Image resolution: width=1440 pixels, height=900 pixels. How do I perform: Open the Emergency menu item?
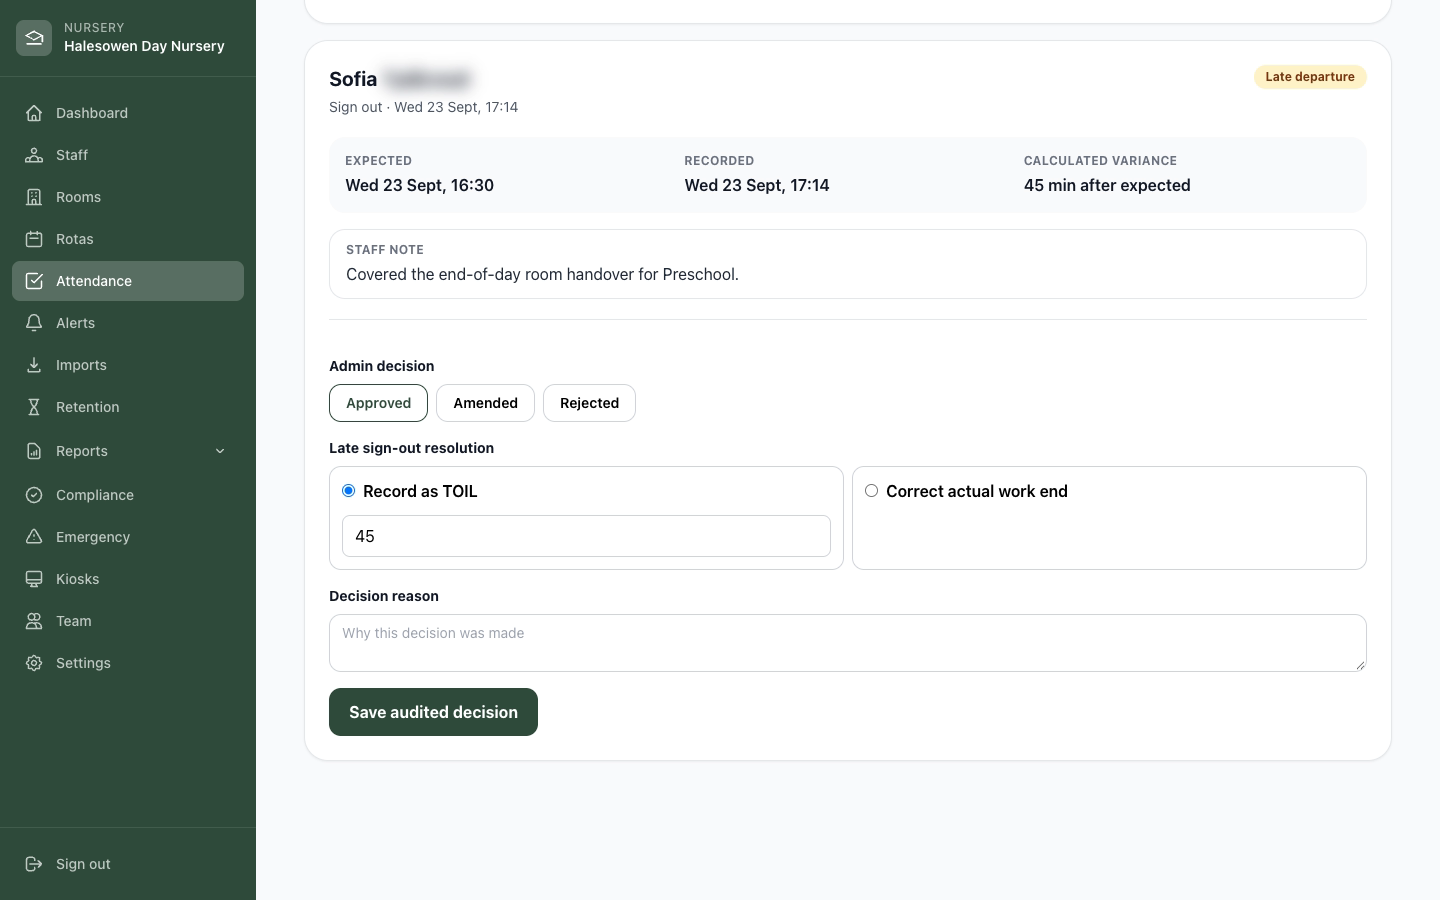point(128,537)
